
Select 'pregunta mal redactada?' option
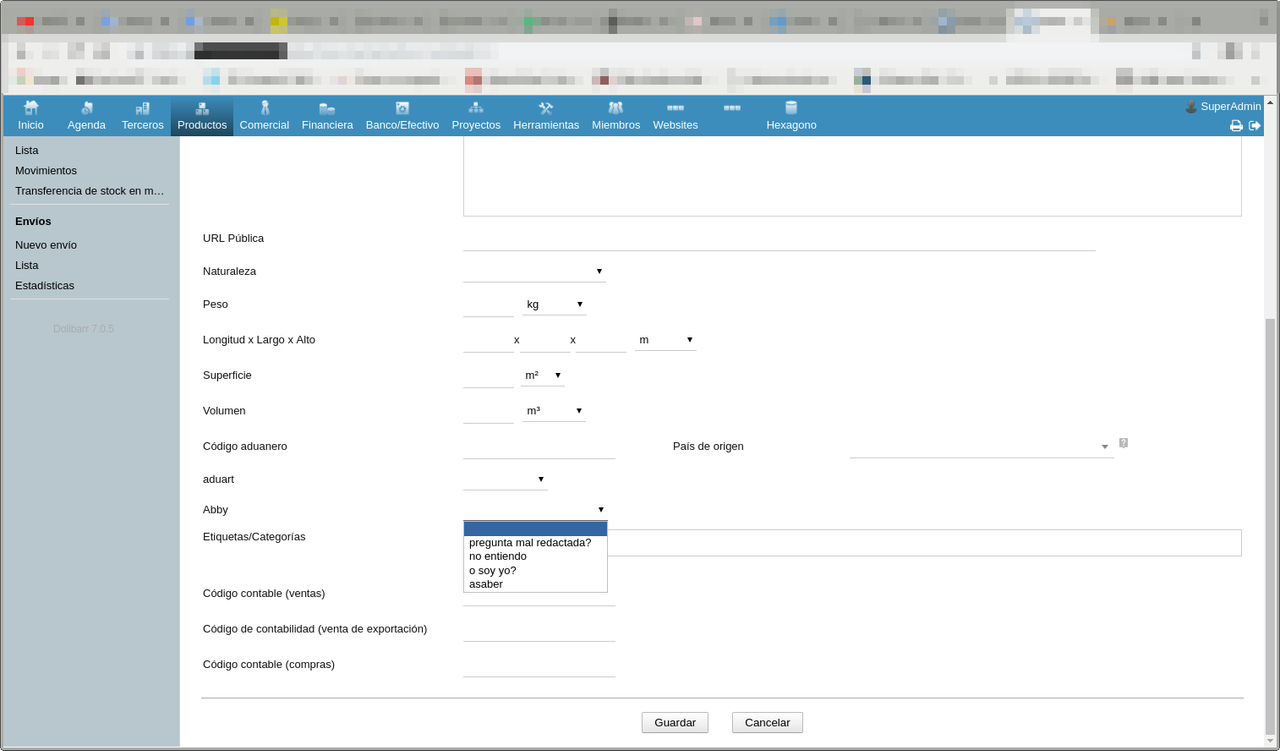click(x=535, y=543)
